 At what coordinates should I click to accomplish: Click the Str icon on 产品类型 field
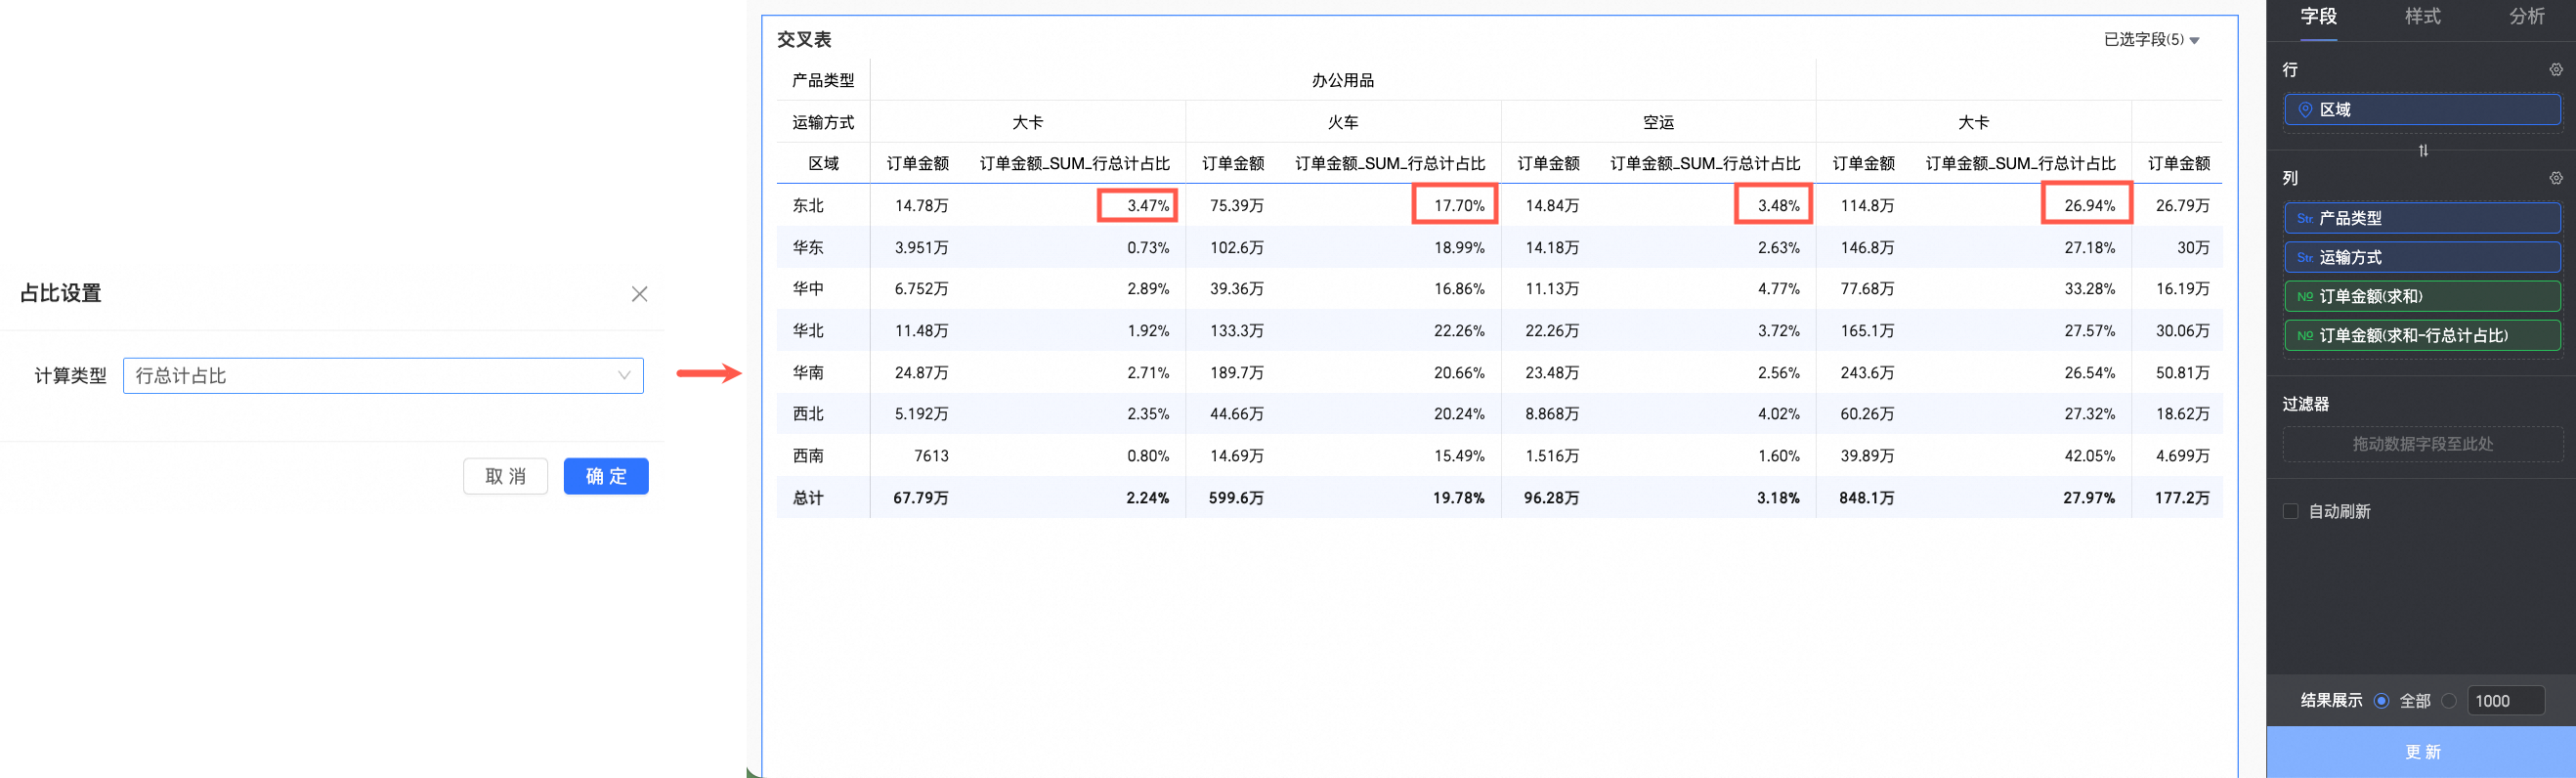tap(2304, 218)
